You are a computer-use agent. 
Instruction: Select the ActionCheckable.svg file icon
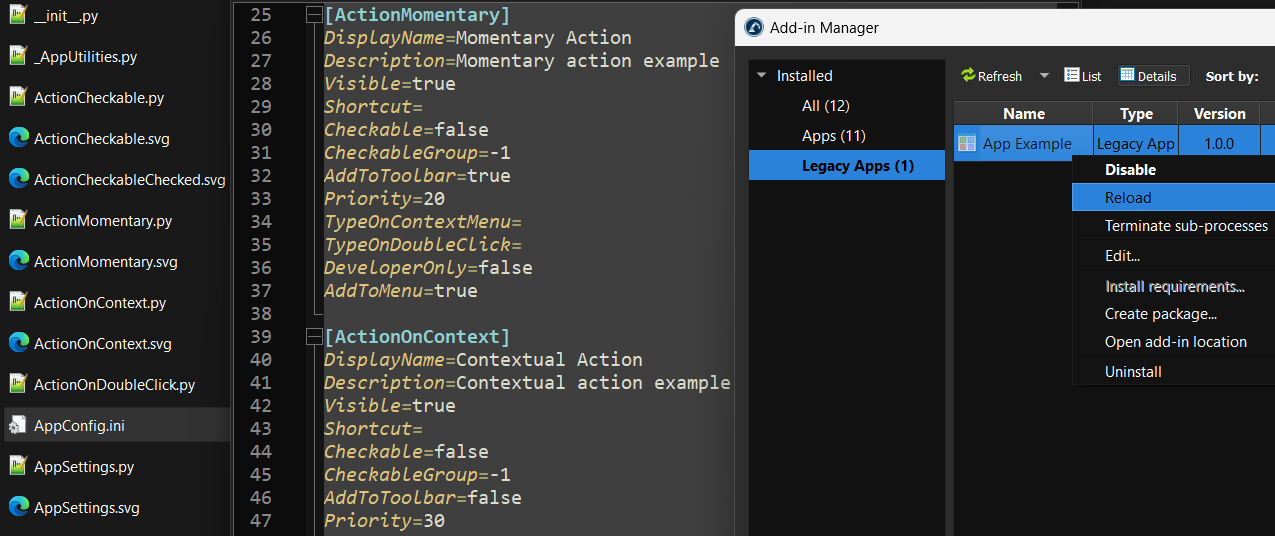18,138
